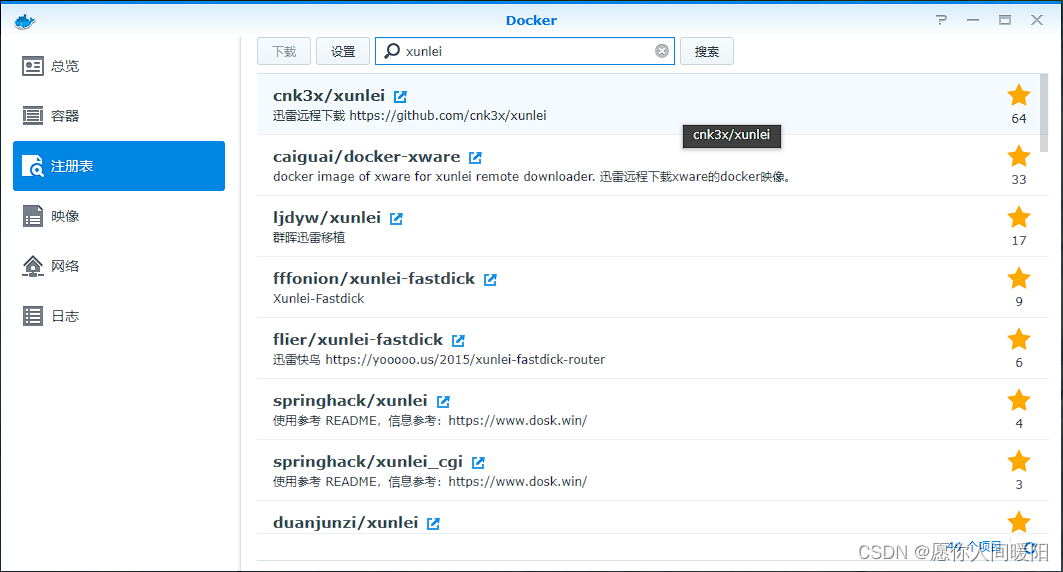This screenshot has width=1063, height=572.
Task: Click the 总览 sidebar icon
Action: [33, 66]
